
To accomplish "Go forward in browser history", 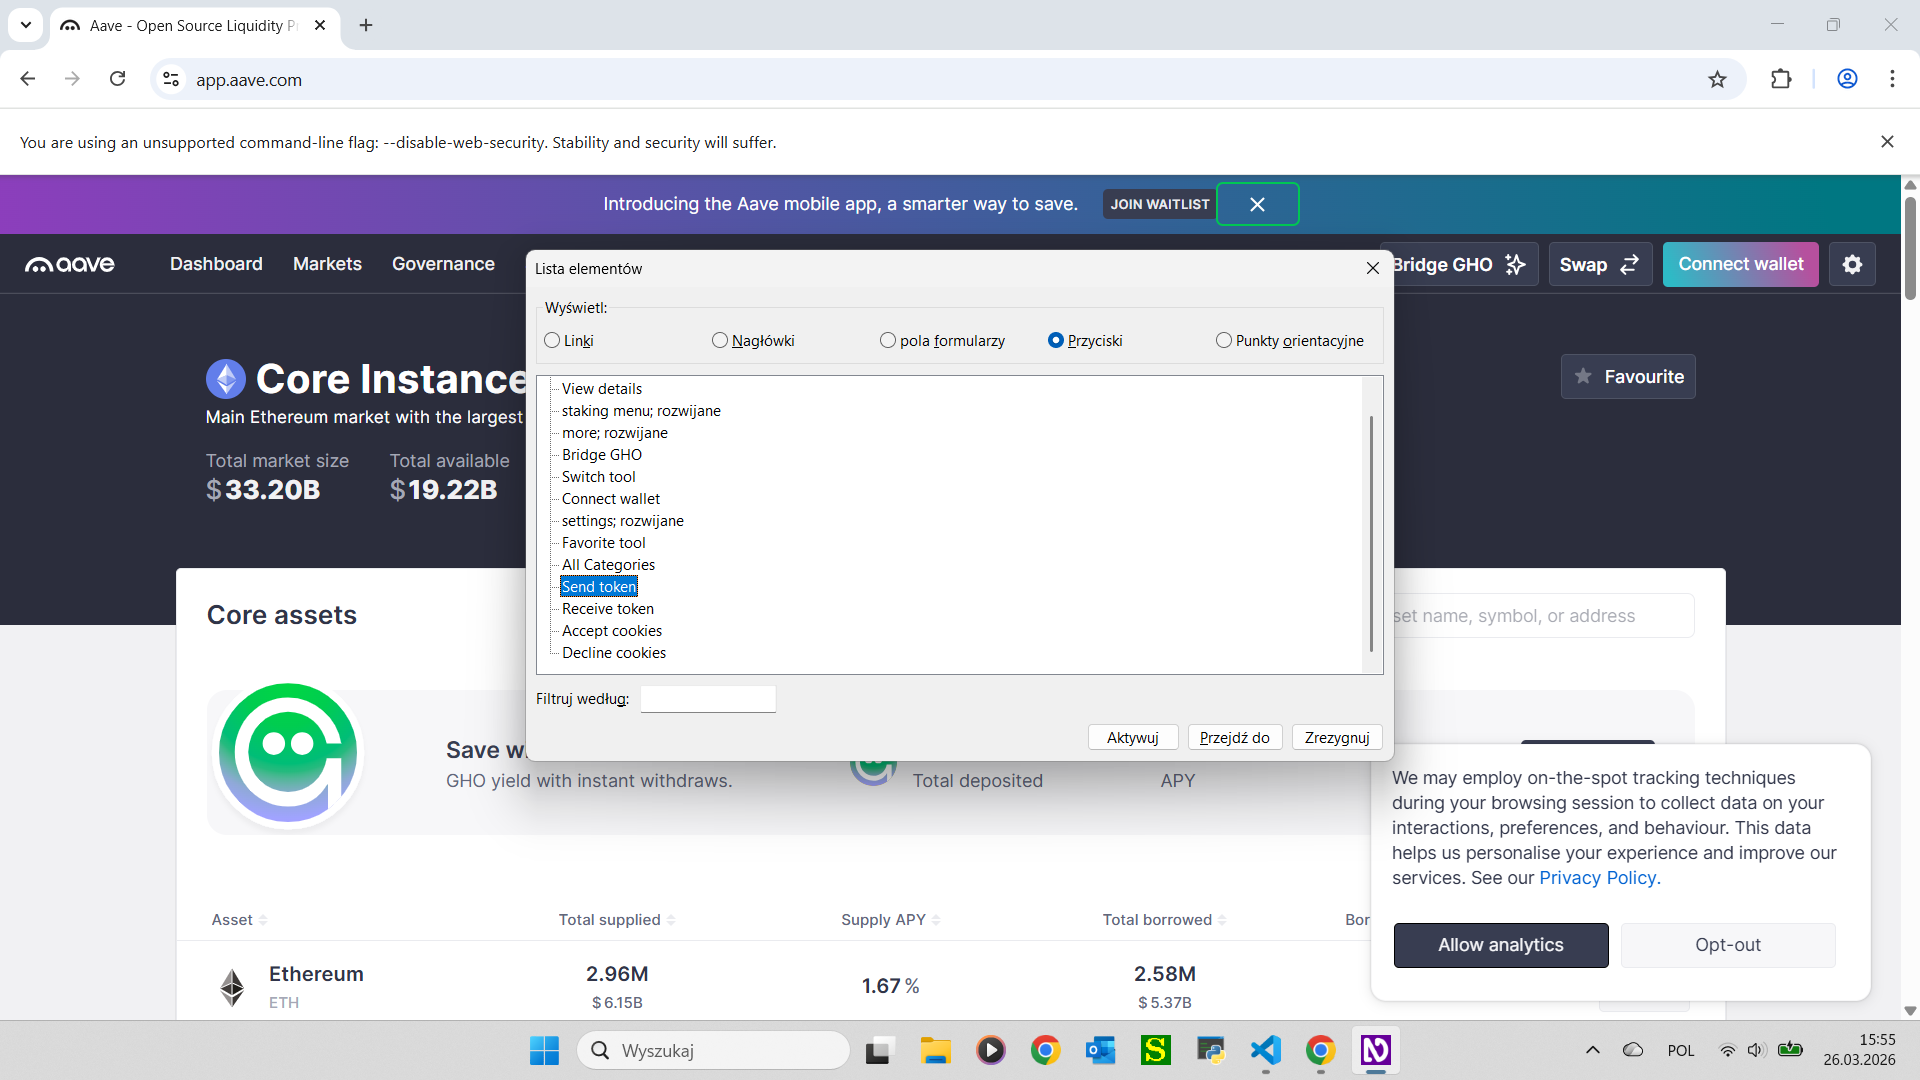I will click(x=72, y=79).
